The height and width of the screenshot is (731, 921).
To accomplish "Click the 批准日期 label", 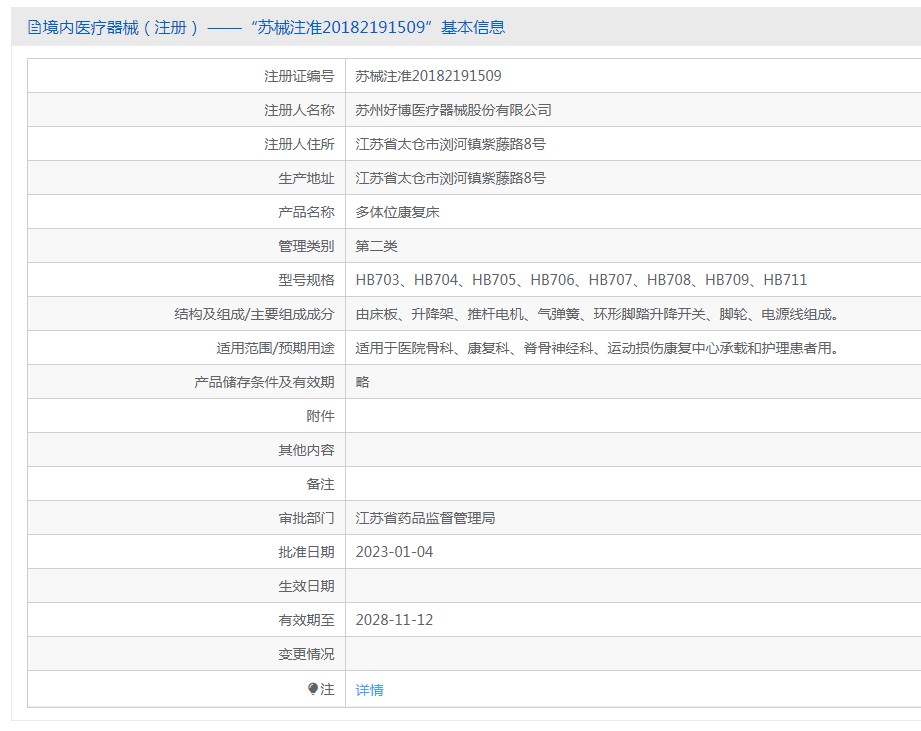I will tap(306, 552).
